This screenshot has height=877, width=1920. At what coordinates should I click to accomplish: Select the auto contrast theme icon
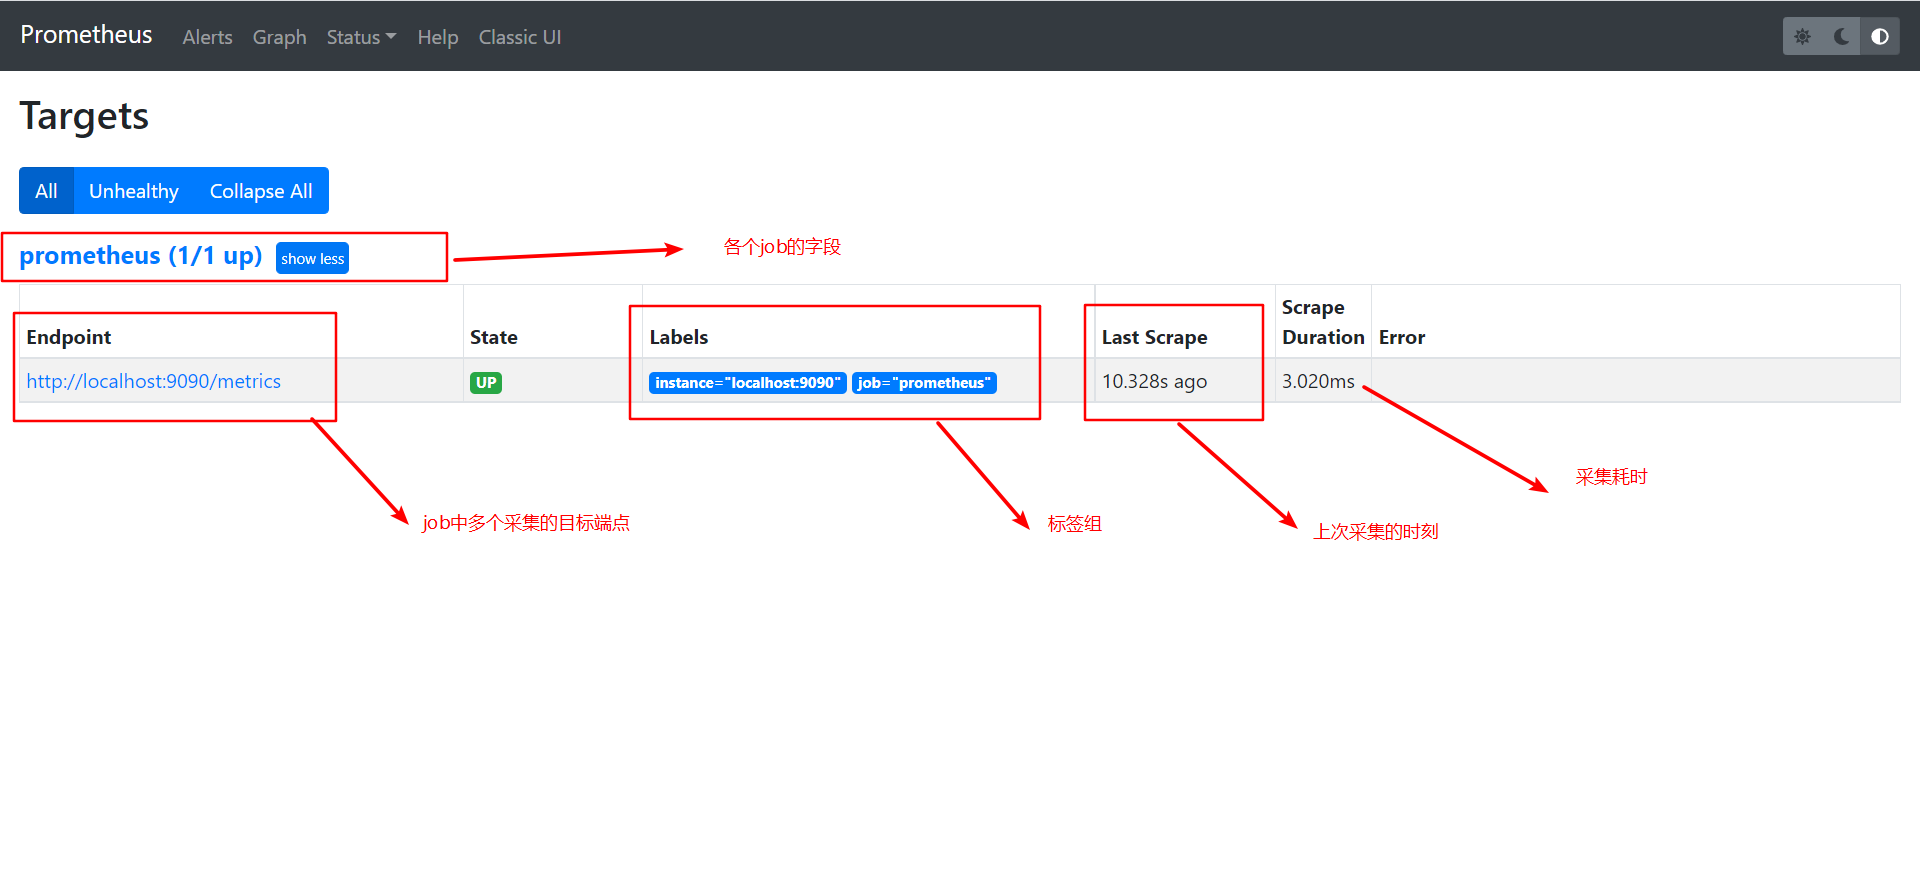(x=1880, y=37)
